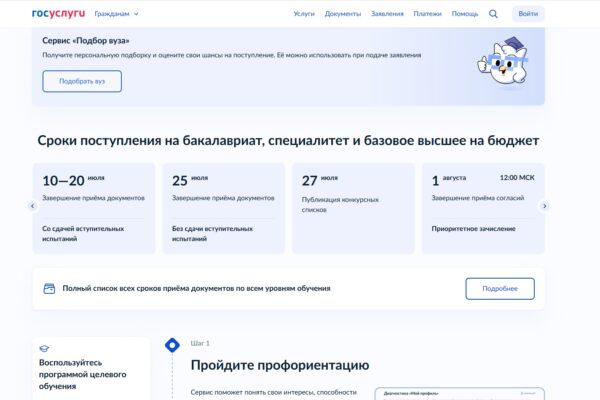Click the Со сдачей вступительных испытаний text

83,233
